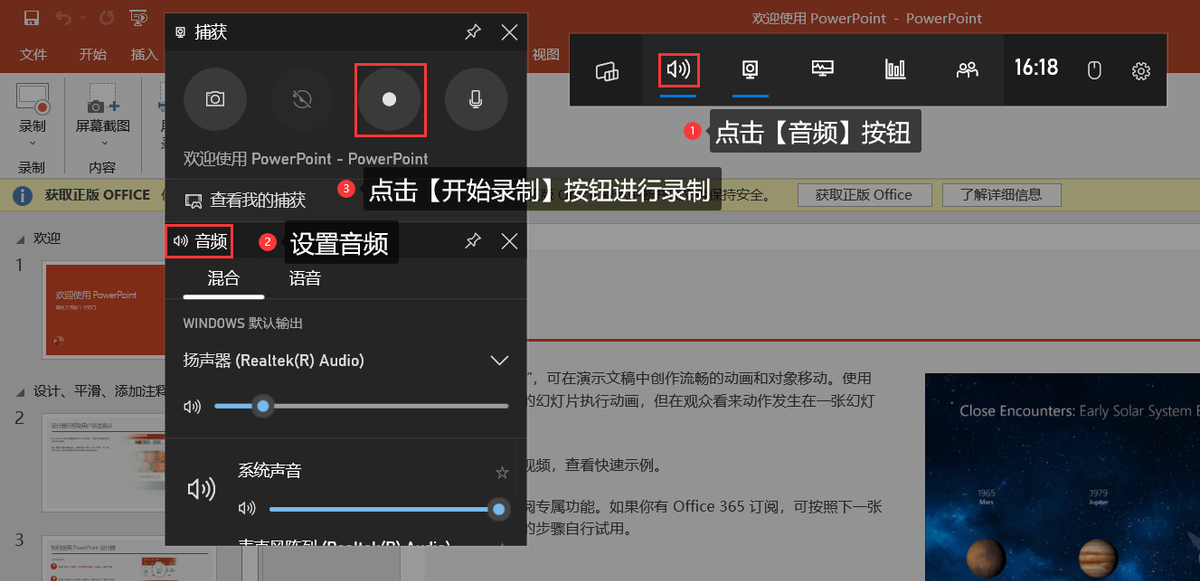Favorite 系统声音 with the star icon
The height and width of the screenshot is (581, 1200).
(502, 472)
